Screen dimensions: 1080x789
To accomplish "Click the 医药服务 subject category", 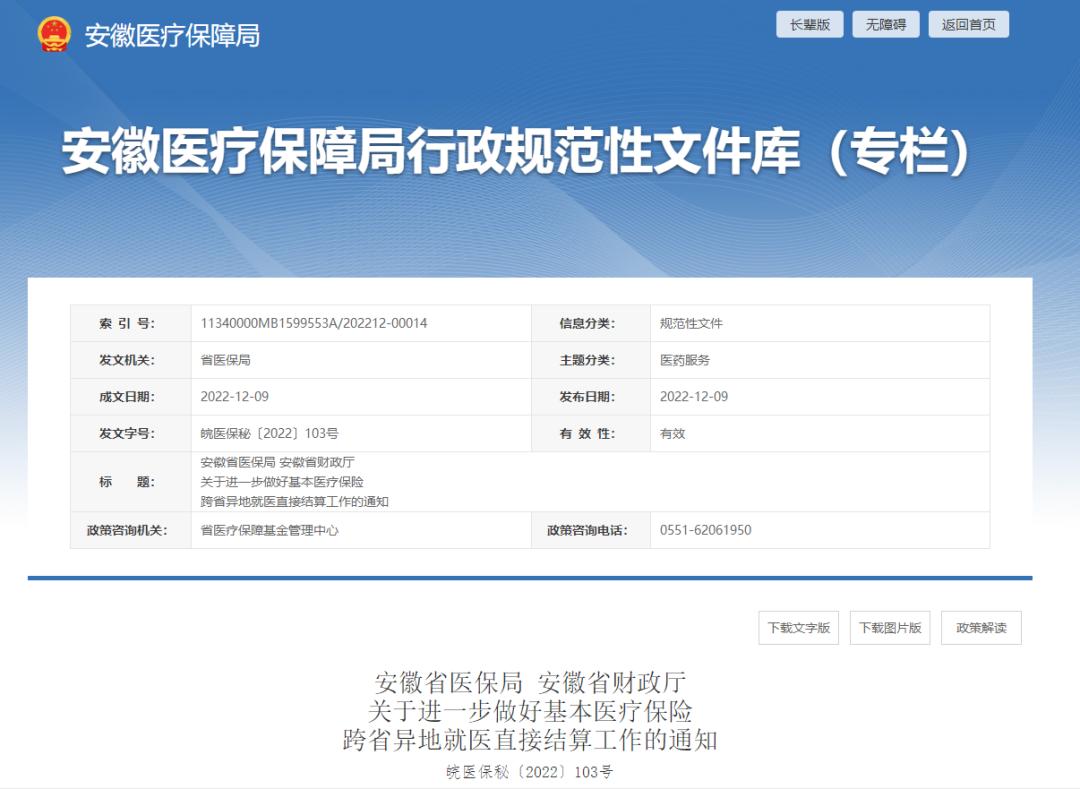I will click(681, 360).
